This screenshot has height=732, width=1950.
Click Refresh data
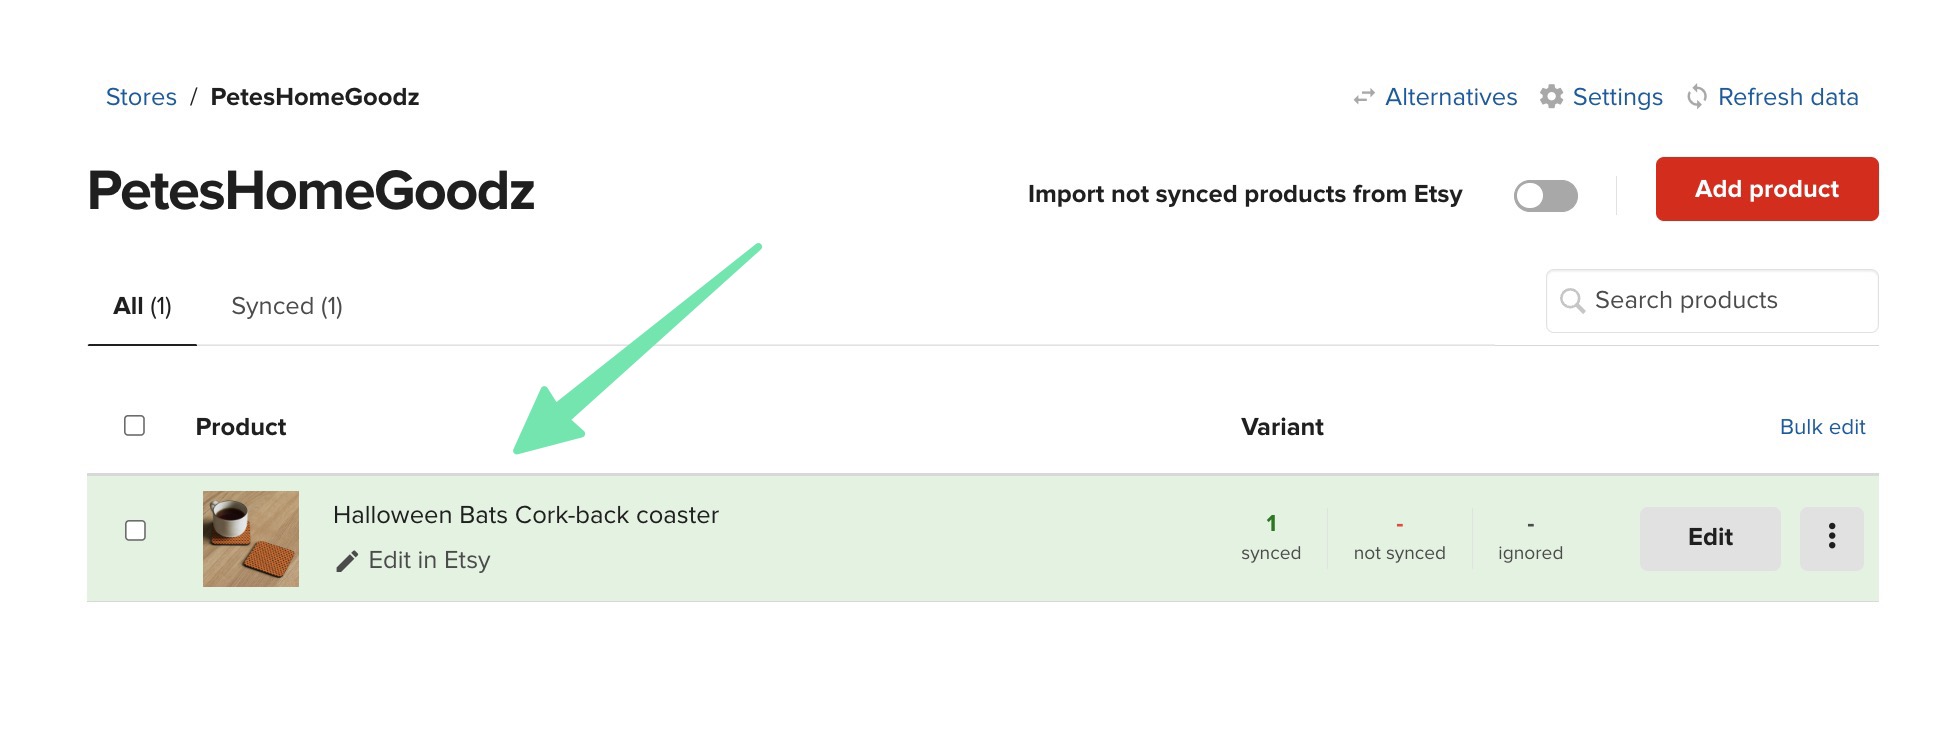[x=1788, y=96]
